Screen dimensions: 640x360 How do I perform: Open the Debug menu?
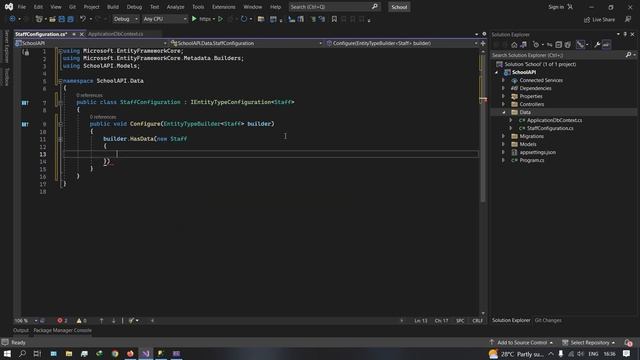click(x=134, y=7)
